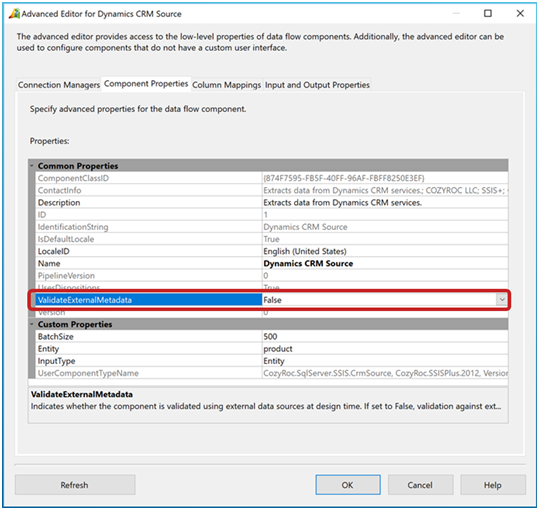Viewport: 539px width, 510px height.
Task: Click the CozyRoc.SqlServer.SSIS.CrmSource type value
Action: pyautogui.click(x=385, y=373)
